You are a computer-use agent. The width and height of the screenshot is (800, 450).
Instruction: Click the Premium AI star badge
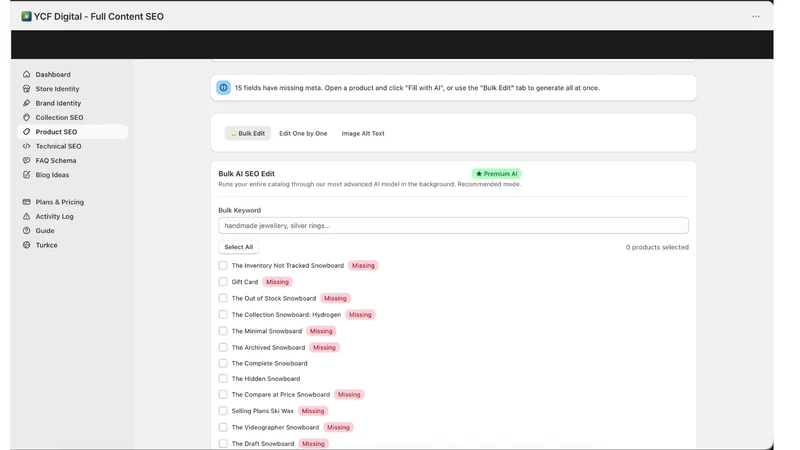(x=496, y=174)
